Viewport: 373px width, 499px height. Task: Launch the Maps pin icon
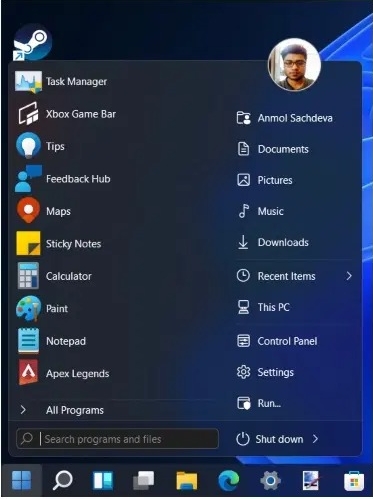point(28,210)
